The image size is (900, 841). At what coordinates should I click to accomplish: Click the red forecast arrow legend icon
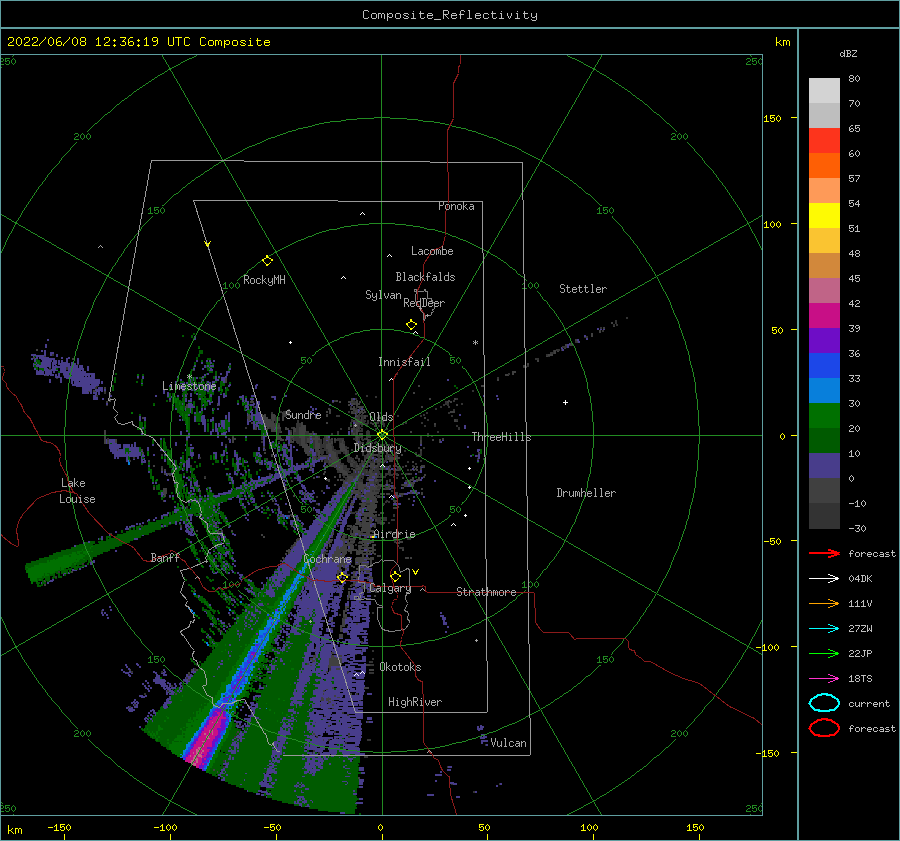(824, 553)
